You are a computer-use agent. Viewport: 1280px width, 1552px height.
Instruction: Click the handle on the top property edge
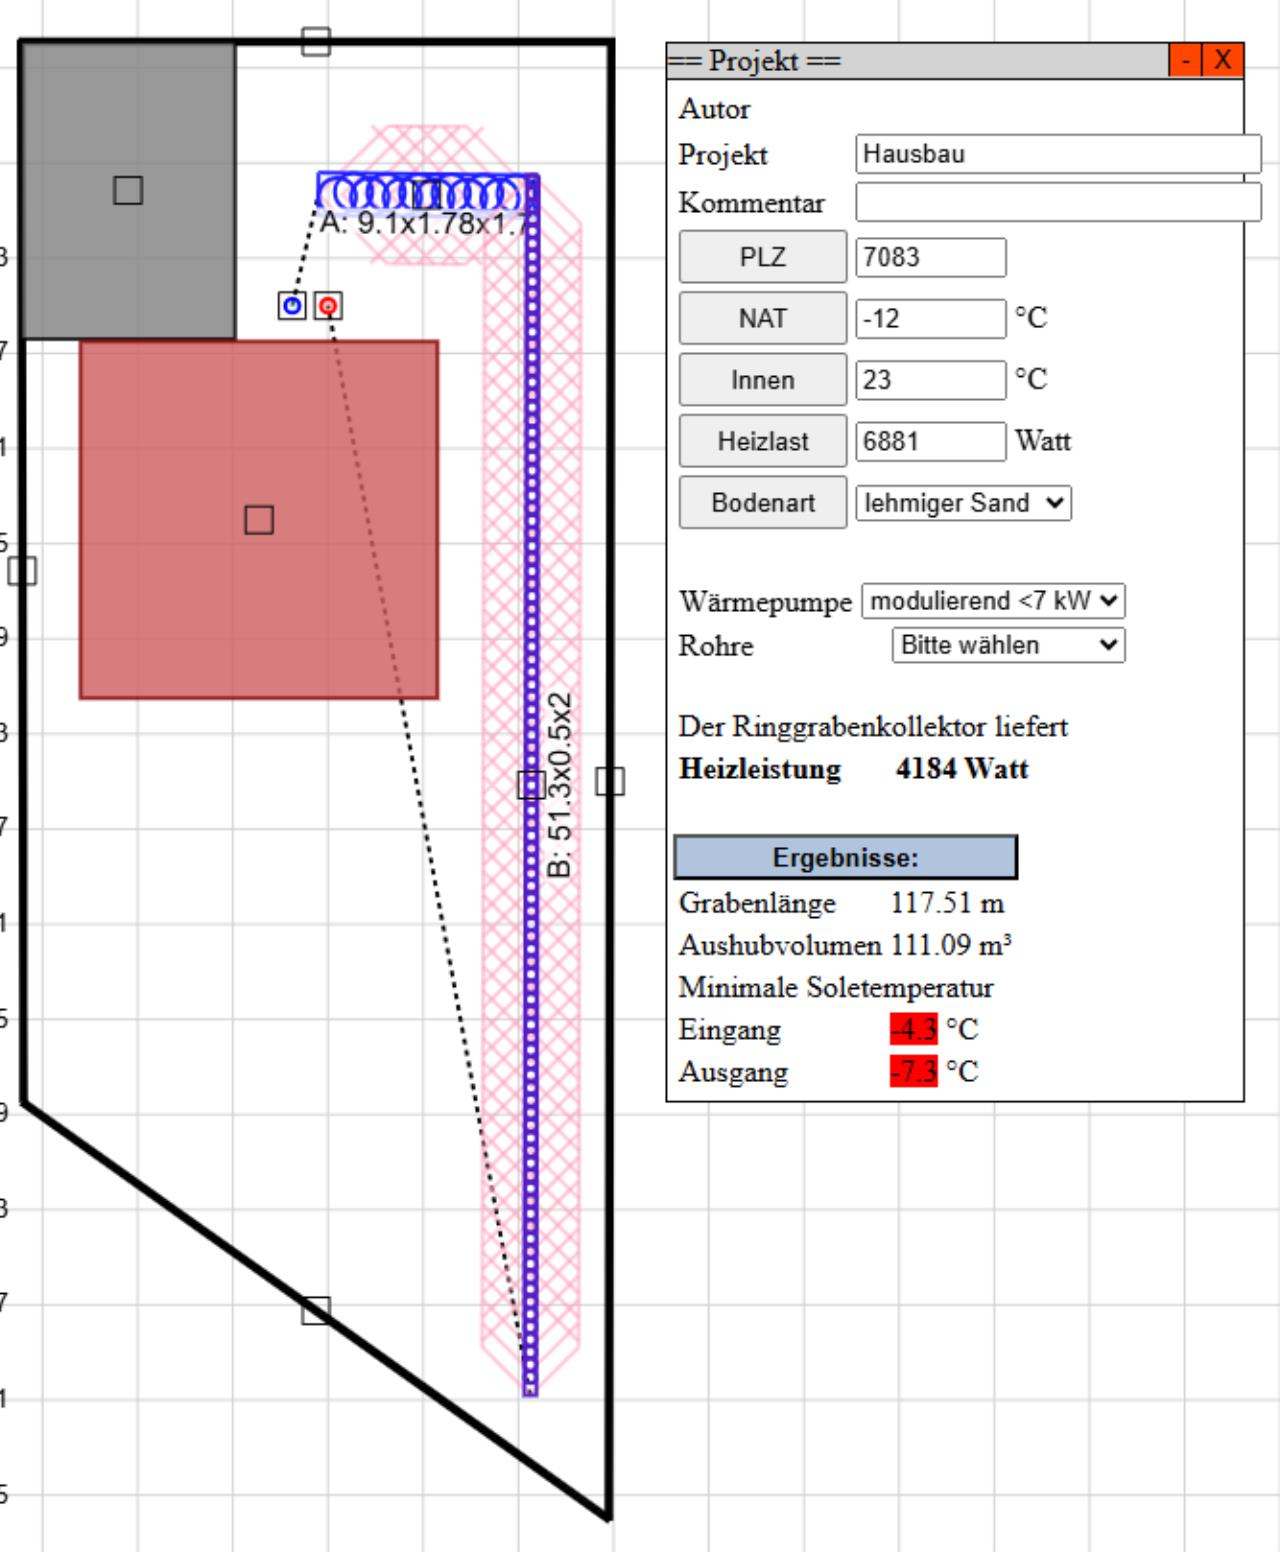316,42
